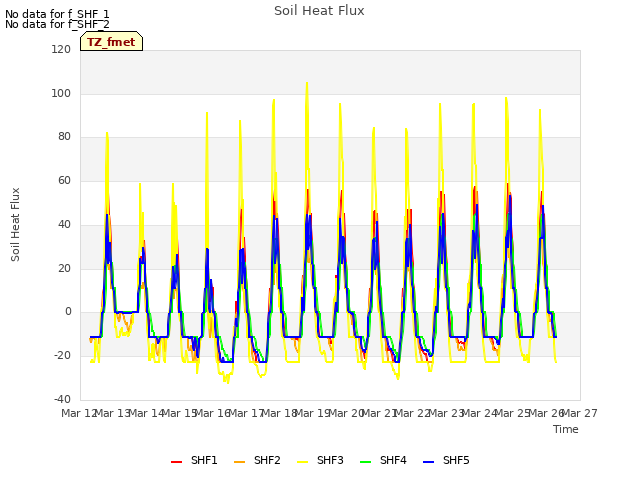This screenshot has width=640, height=480.
Task: Click the 120 y-axis tick label
Action: coord(61,49)
